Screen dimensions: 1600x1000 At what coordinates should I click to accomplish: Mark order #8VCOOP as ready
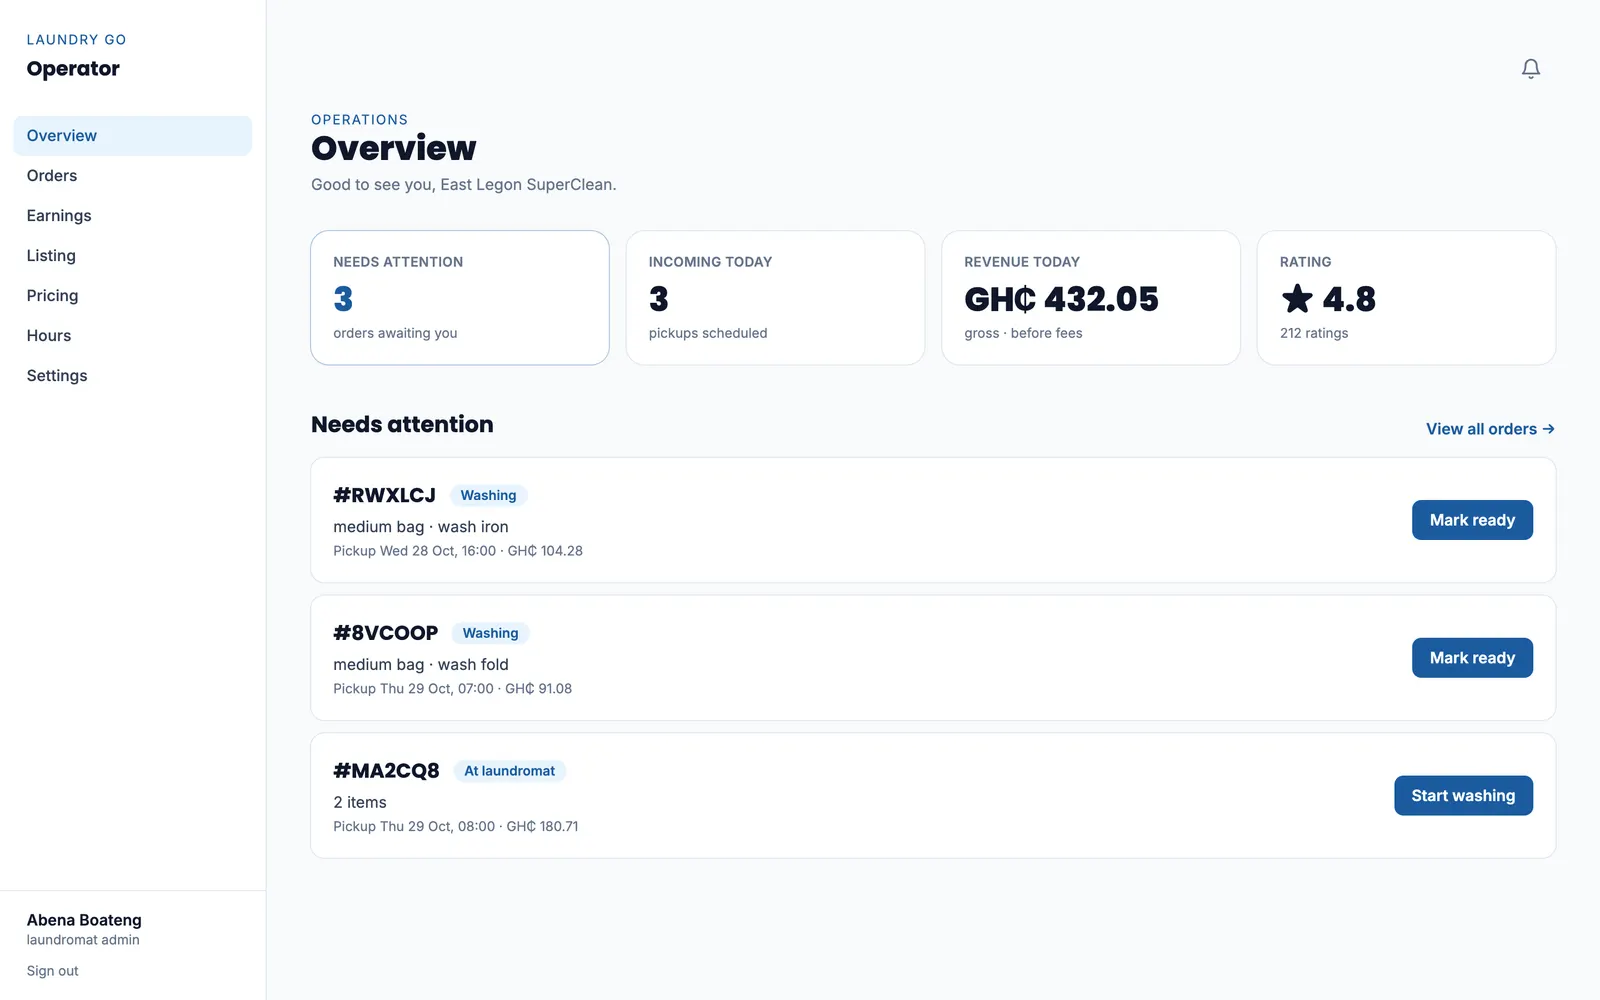tap(1472, 658)
